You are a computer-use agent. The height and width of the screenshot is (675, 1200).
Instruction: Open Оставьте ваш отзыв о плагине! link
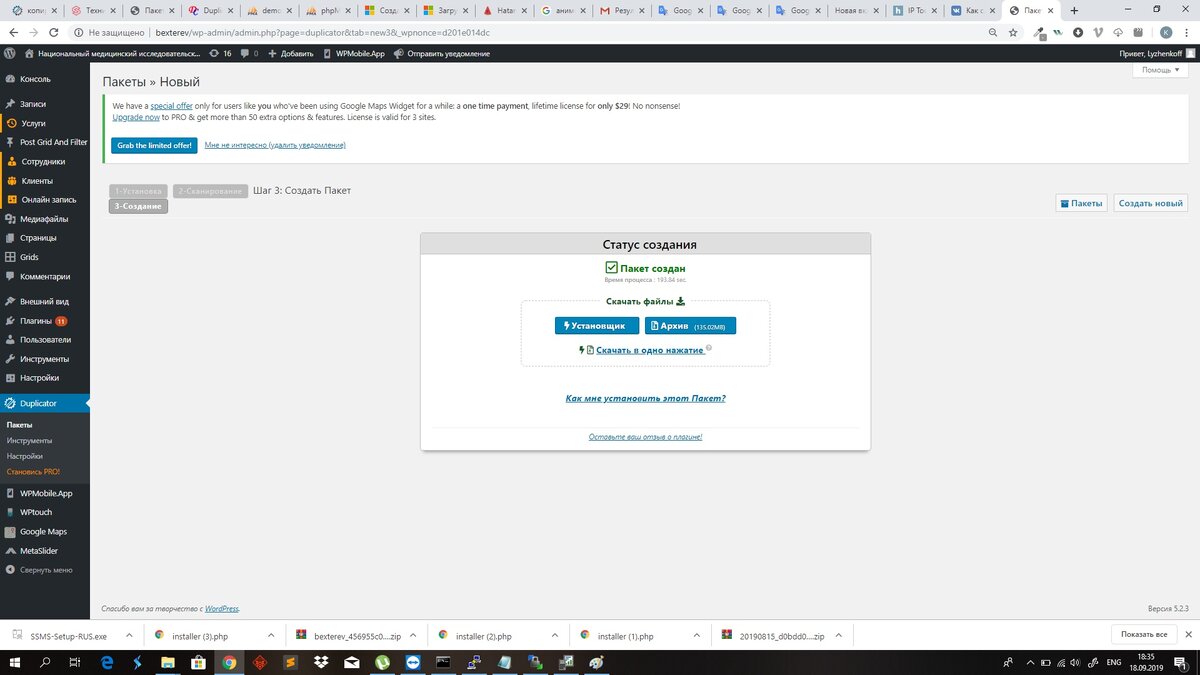tap(645, 437)
